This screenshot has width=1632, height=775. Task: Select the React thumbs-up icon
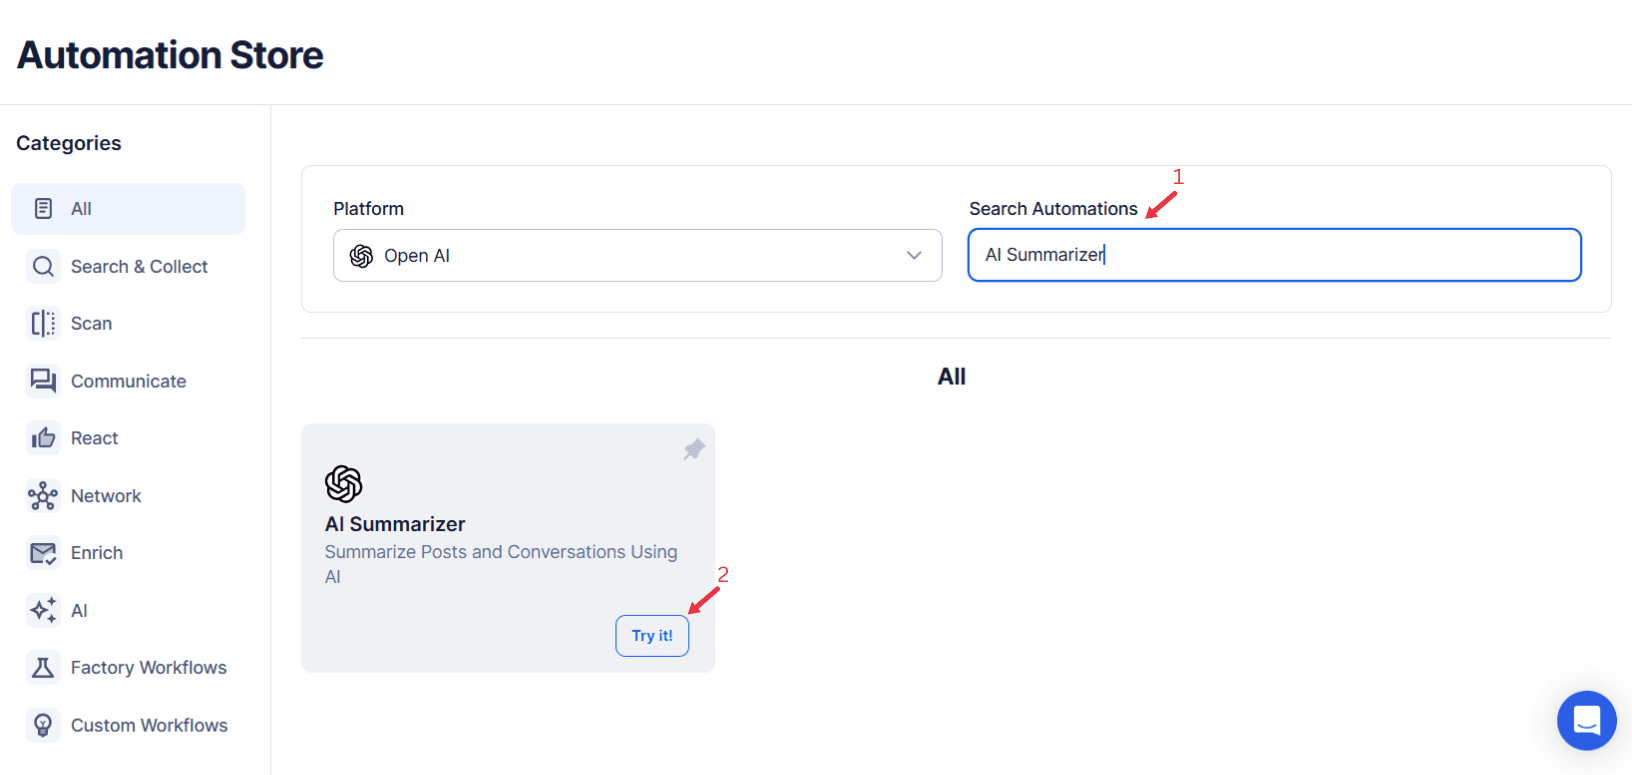tap(42, 437)
